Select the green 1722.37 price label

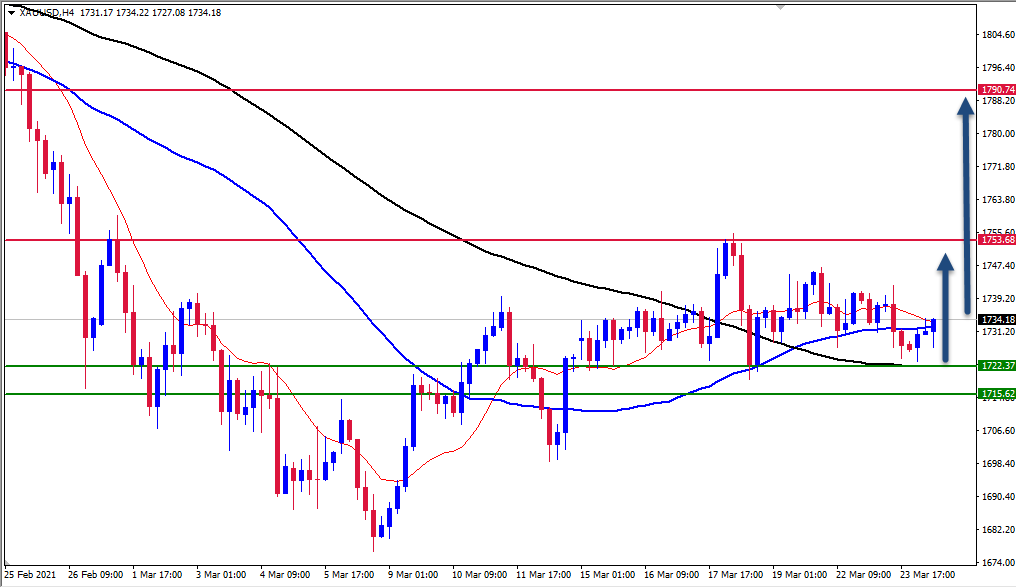pyautogui.click(x=997, y=366)
